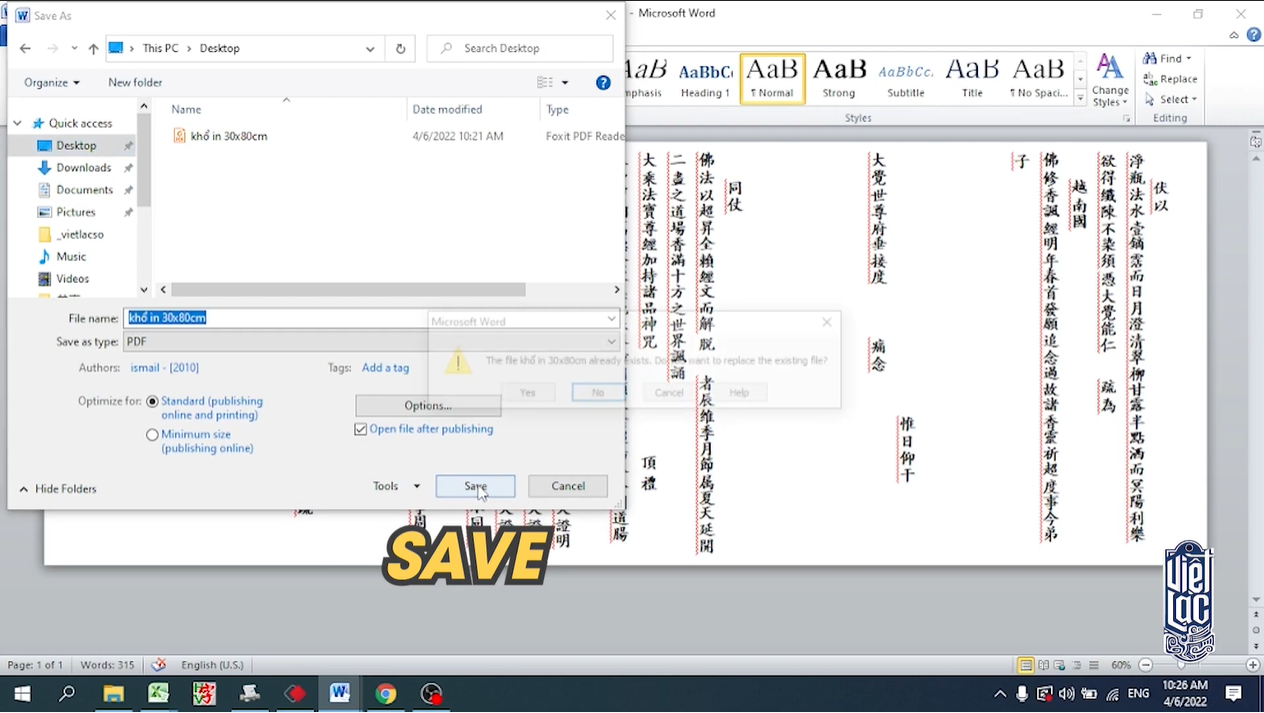Click the Search Desktop box

(520, 48)
